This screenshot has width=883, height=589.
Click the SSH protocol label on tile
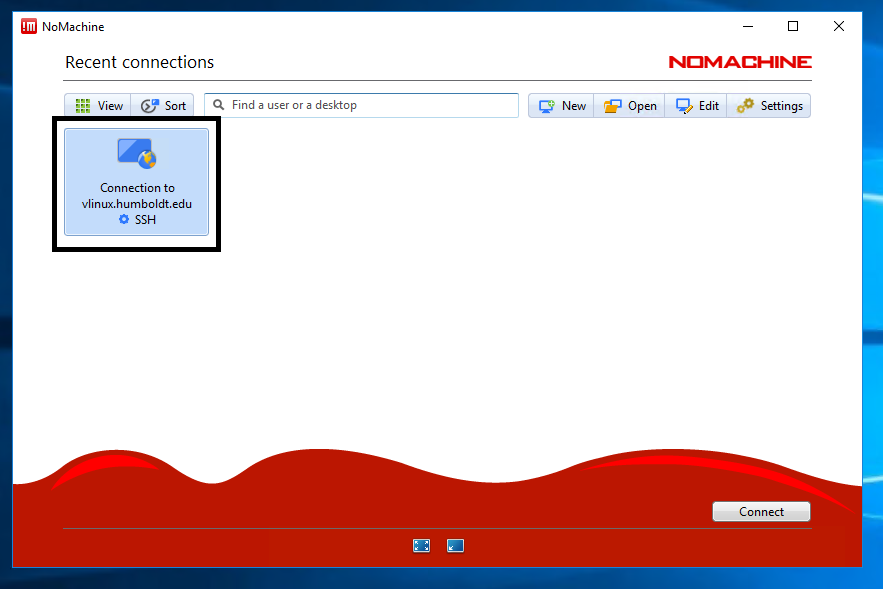[145, 220]
